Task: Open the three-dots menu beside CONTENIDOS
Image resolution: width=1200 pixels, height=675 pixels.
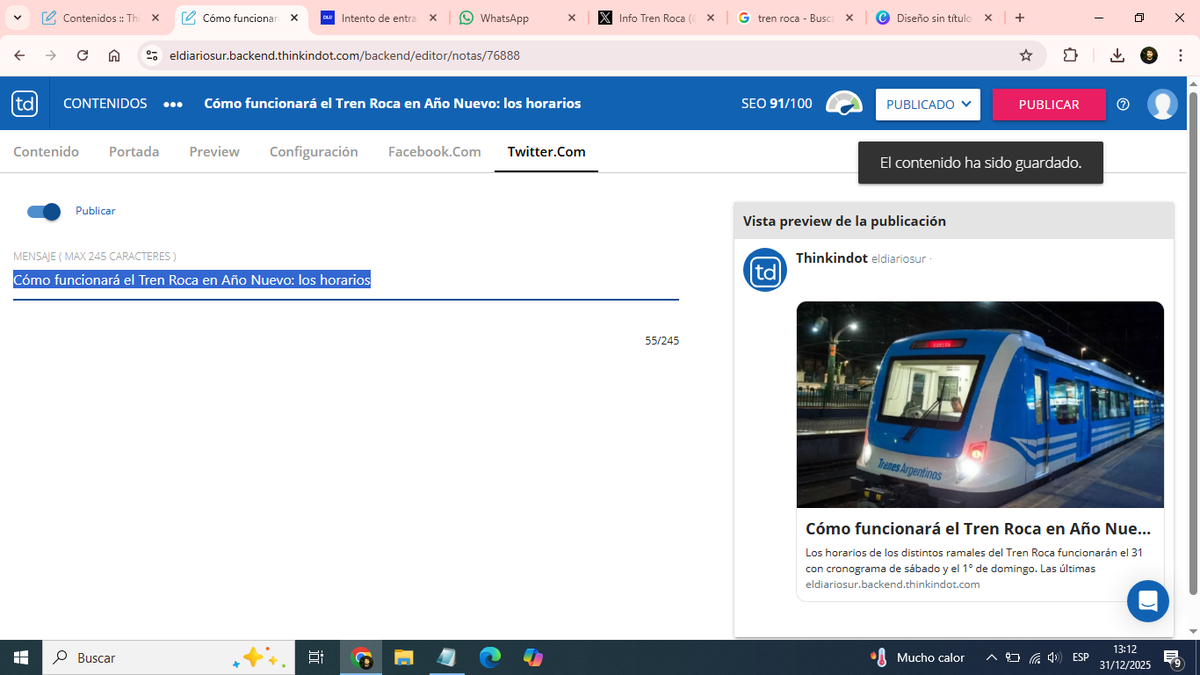Action: click(173, 104)
